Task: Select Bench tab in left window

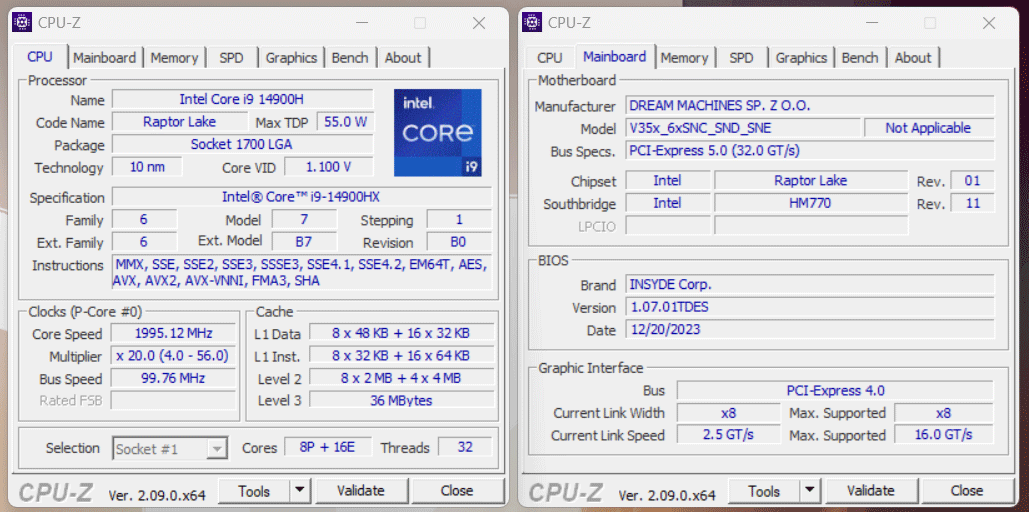Action: (350, 58)
